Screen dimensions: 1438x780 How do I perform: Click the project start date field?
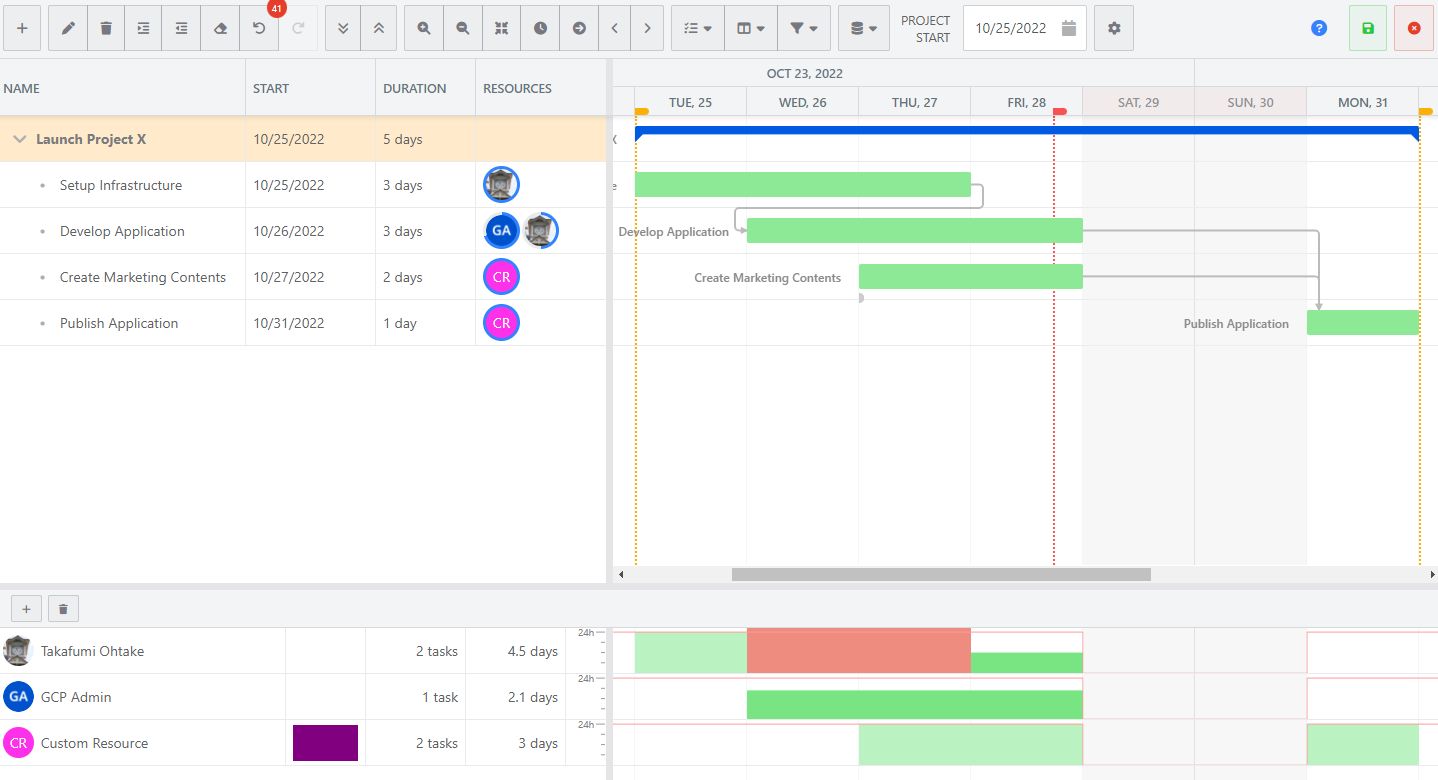coord(1011,28)
